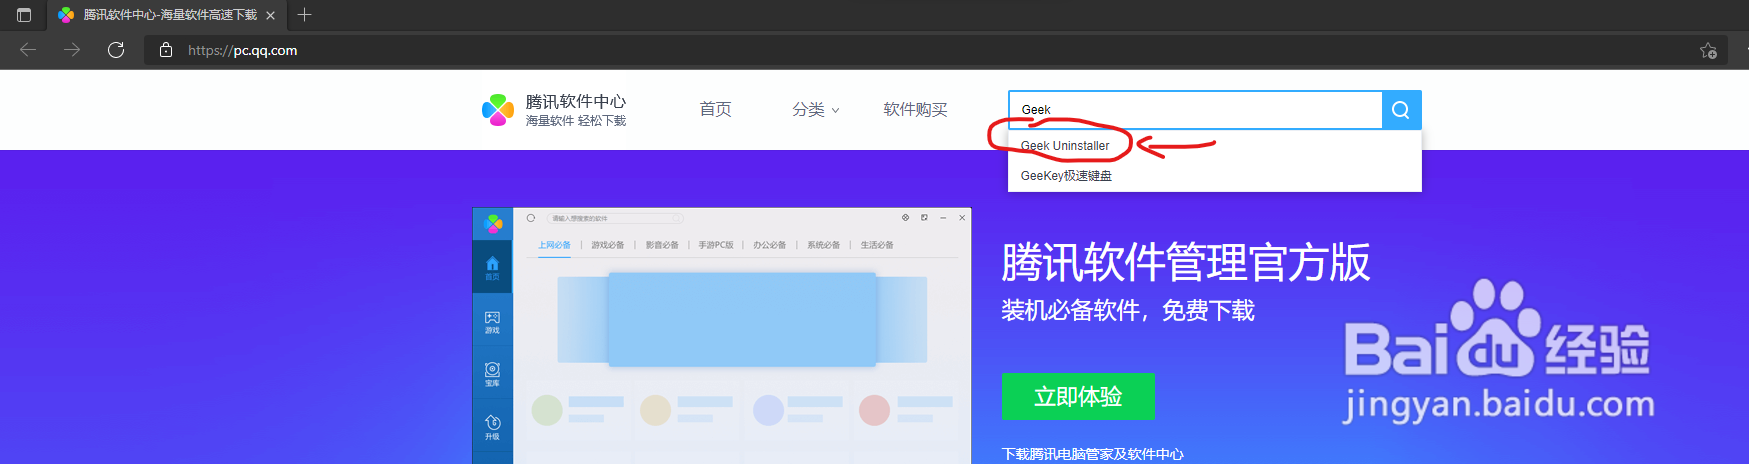Click the site lock icon in the address bar
Screen dimensions: 1749x464
click(x=166, y=50)
